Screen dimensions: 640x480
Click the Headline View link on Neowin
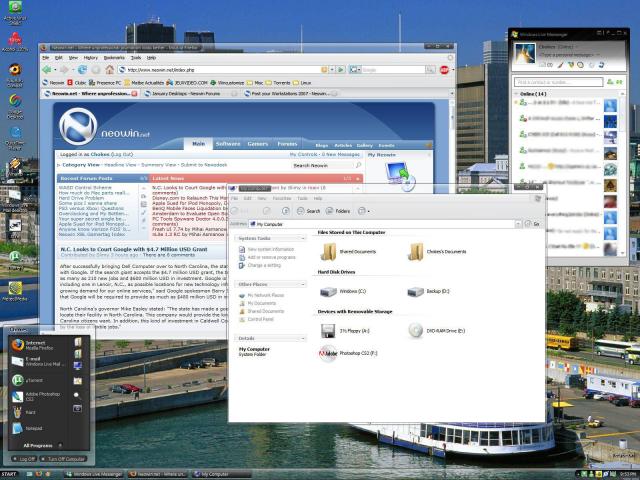click(120, 165)
